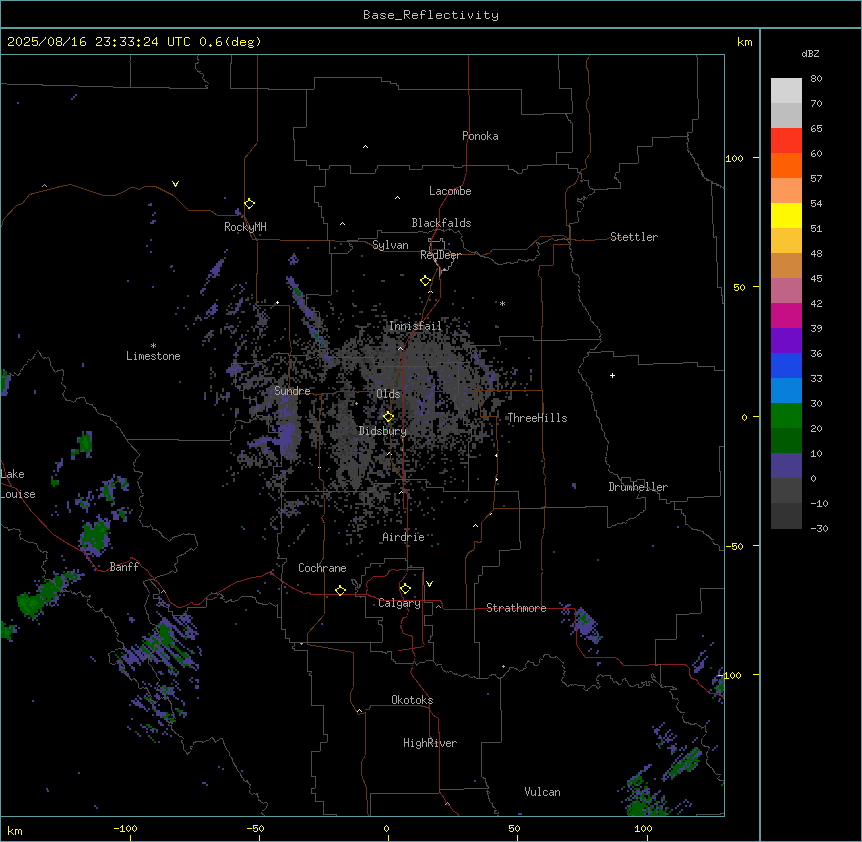Click the Vulcan label
The height and width of the screenshot is (842, 862).
[x=542, y=792]
